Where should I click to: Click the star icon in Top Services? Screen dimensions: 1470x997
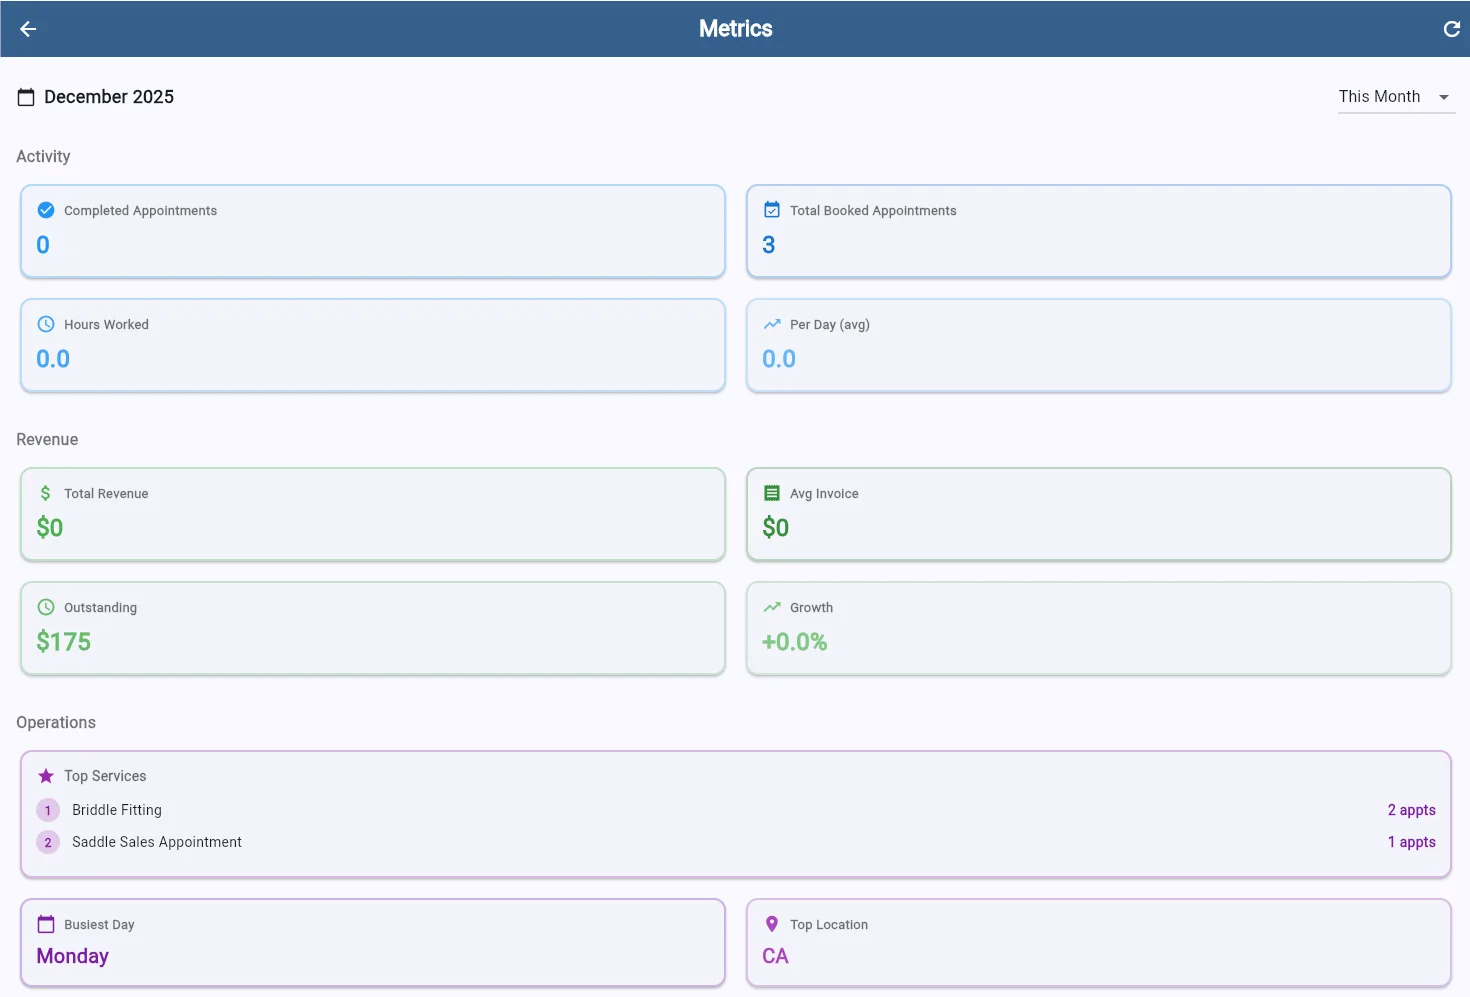46,775
